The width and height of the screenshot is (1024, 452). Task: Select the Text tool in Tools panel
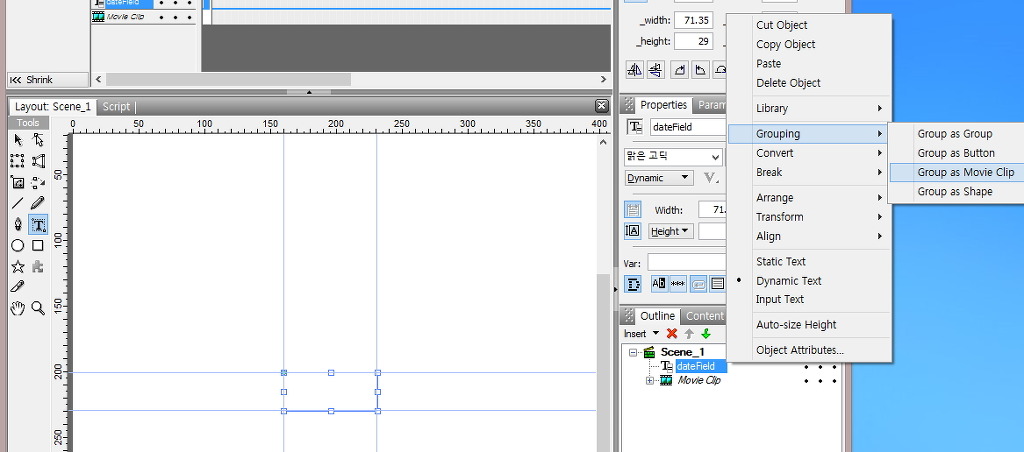pyautogui.click(x=38, y=224)
